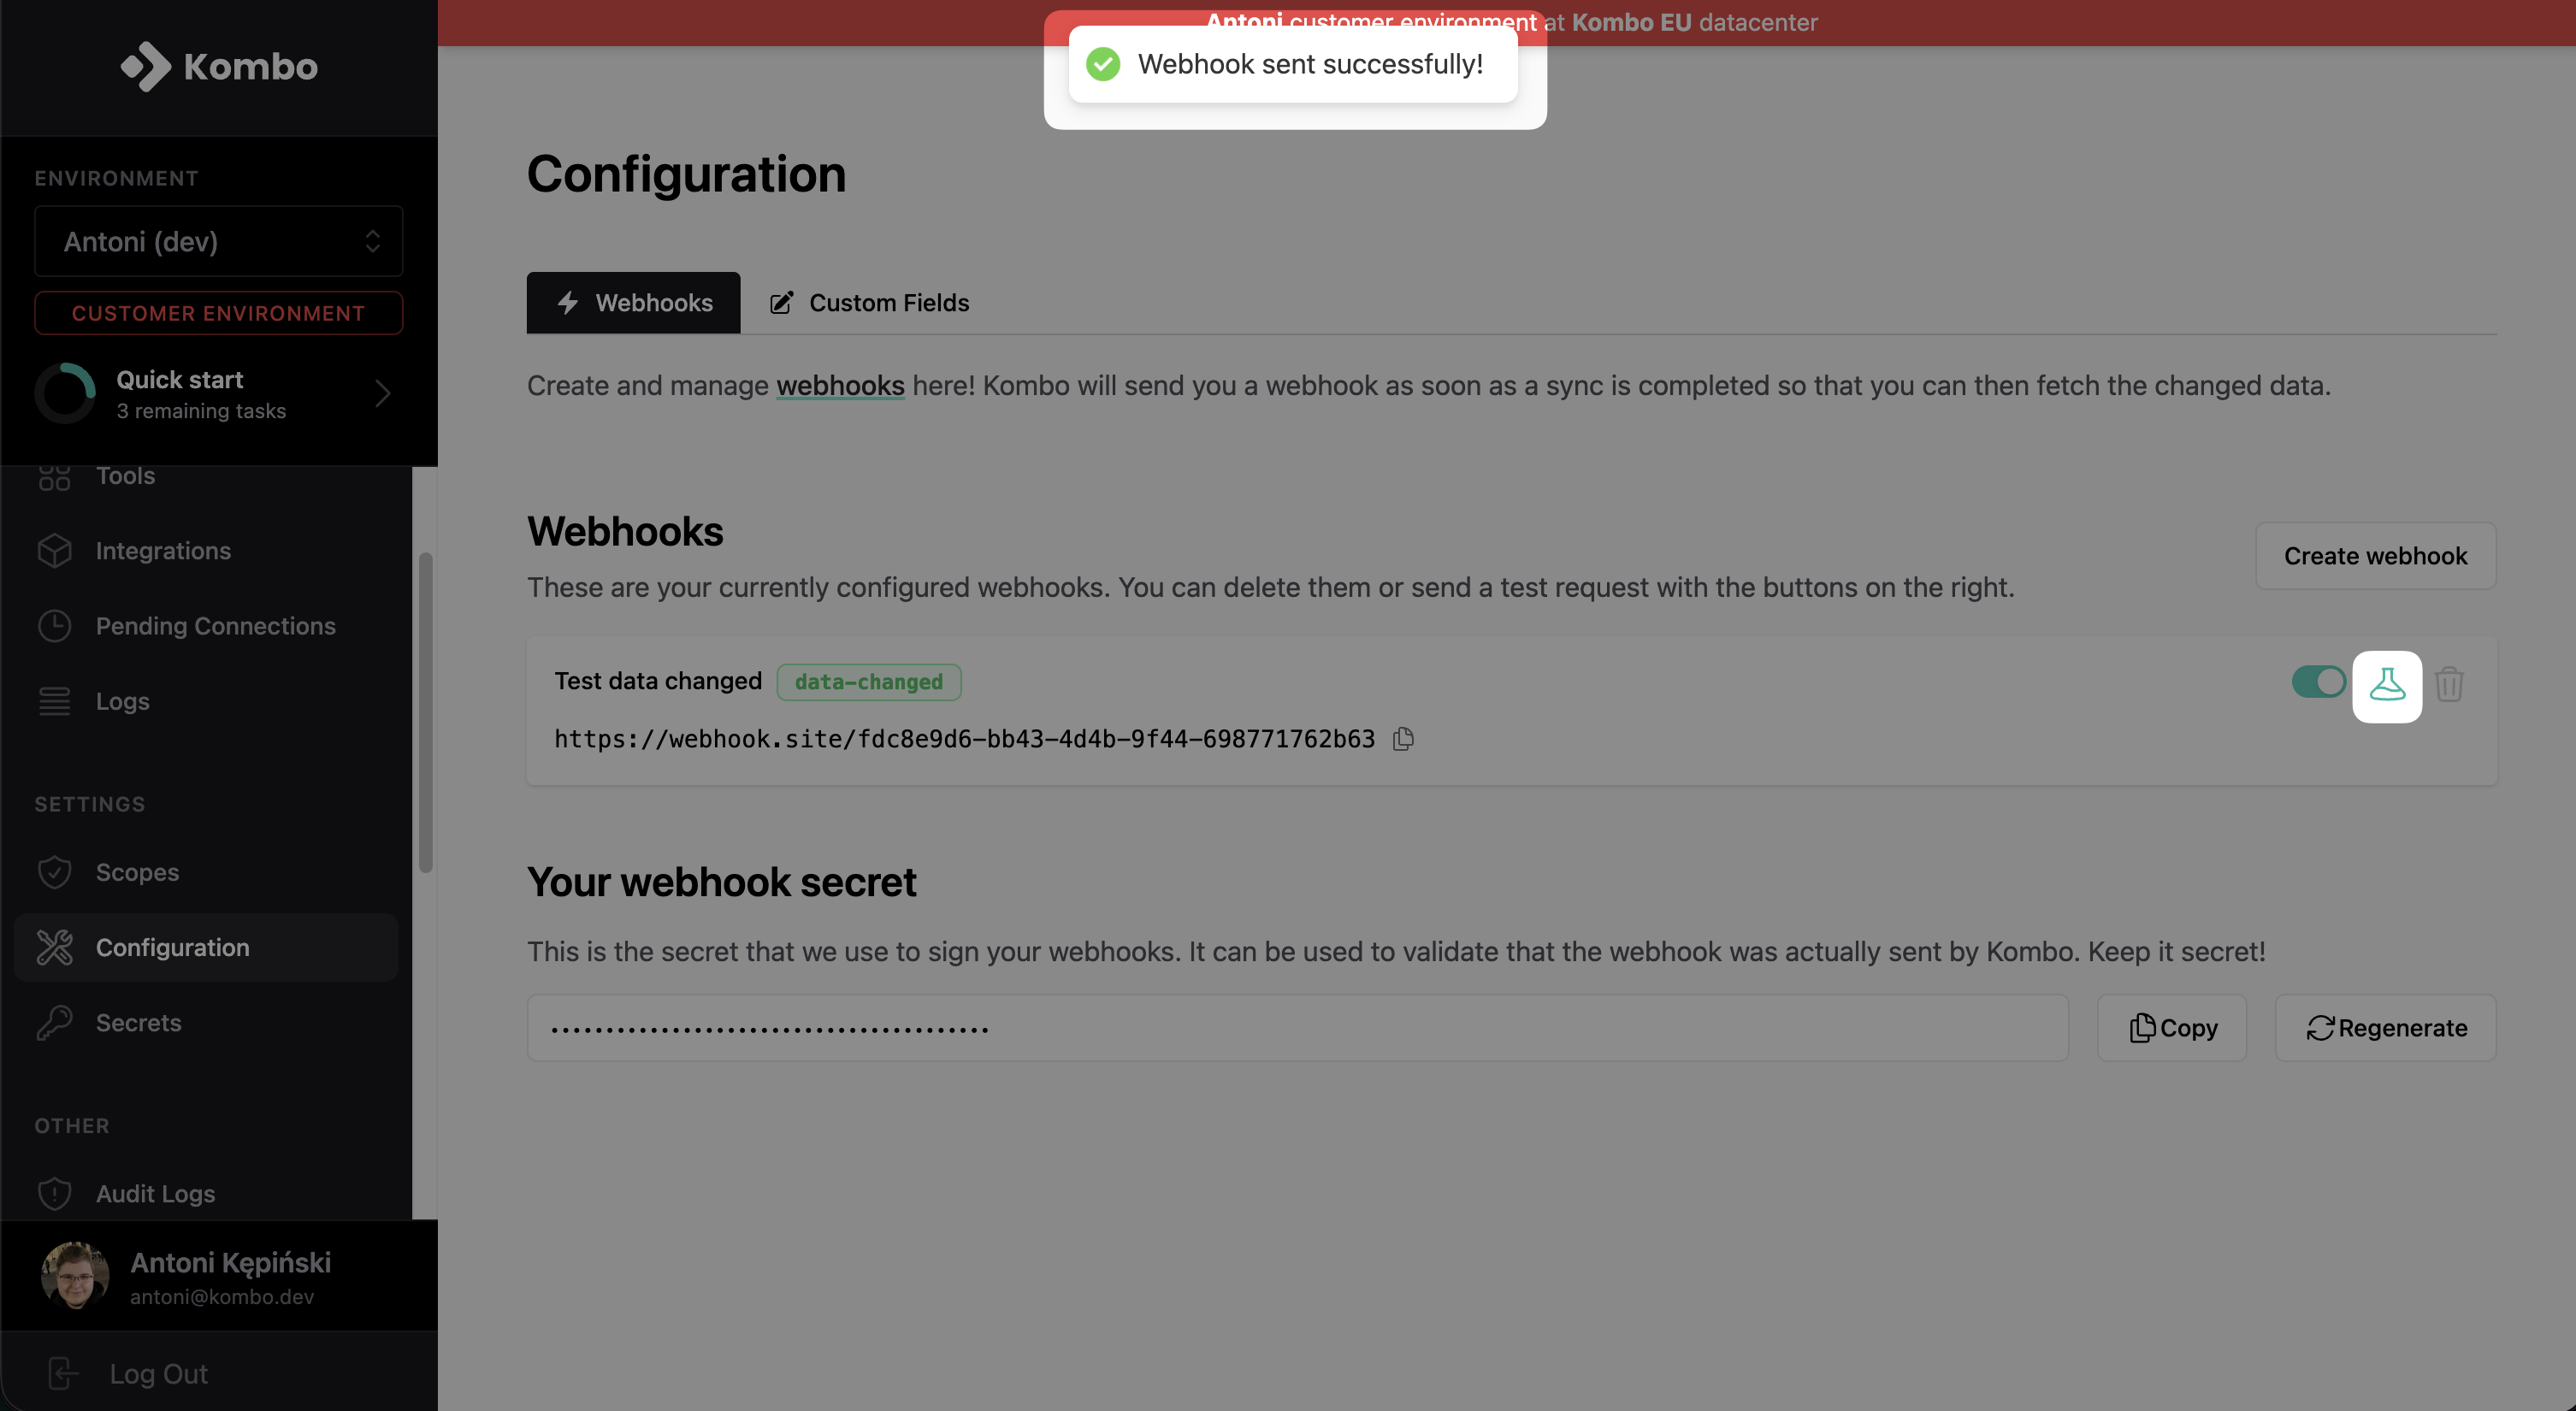
Task: Regenerate the webhook secret
Action: [2385, 1027]
